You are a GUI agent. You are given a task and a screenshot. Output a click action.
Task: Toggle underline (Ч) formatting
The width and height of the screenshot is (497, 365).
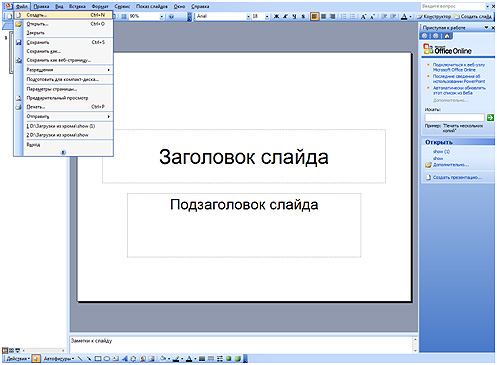tap(294, 16)
